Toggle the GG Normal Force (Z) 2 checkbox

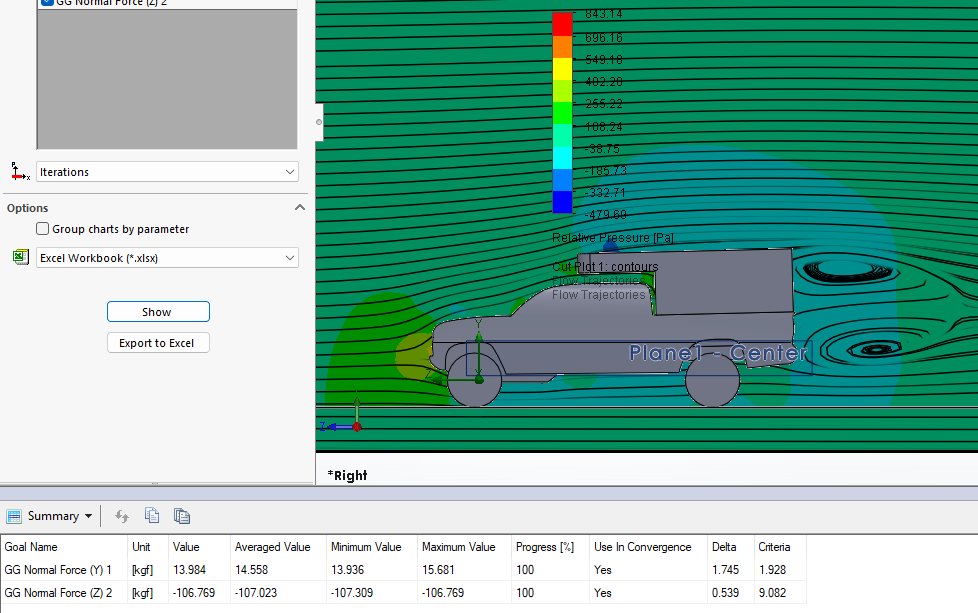pyautogui.click(x=47, y=2)
